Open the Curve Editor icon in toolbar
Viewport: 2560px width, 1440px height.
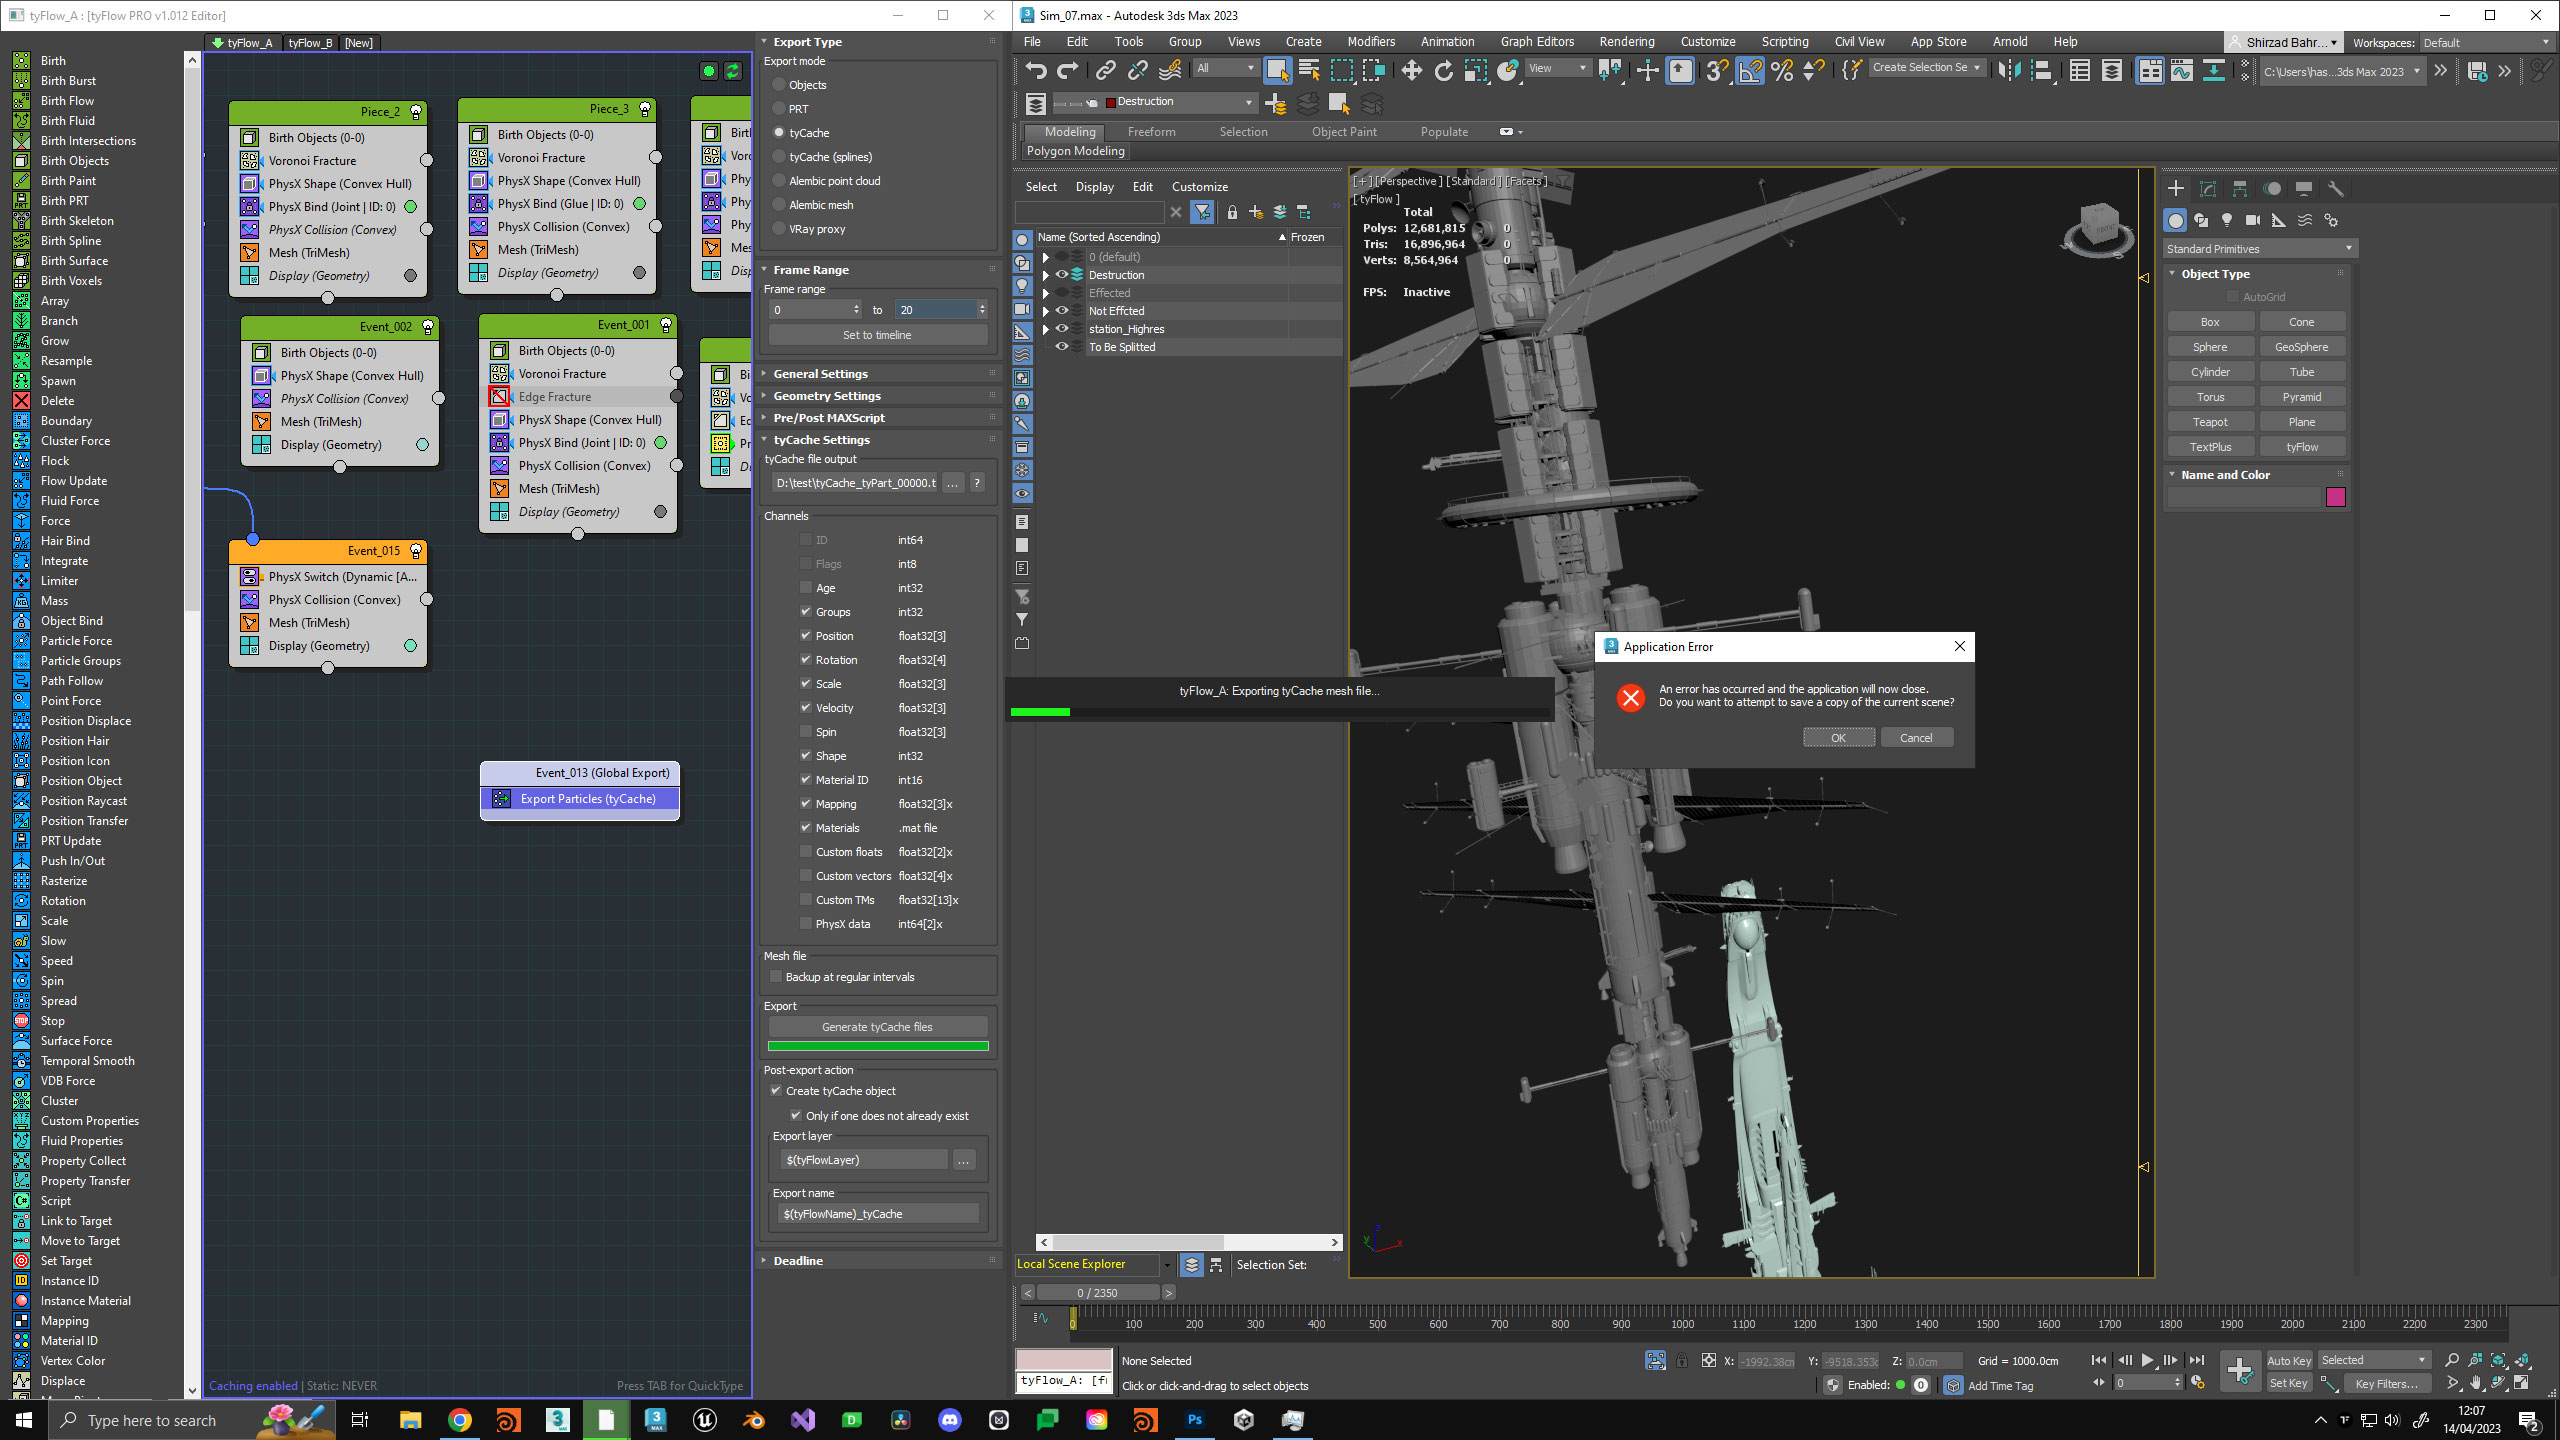tap(2182, 70)
